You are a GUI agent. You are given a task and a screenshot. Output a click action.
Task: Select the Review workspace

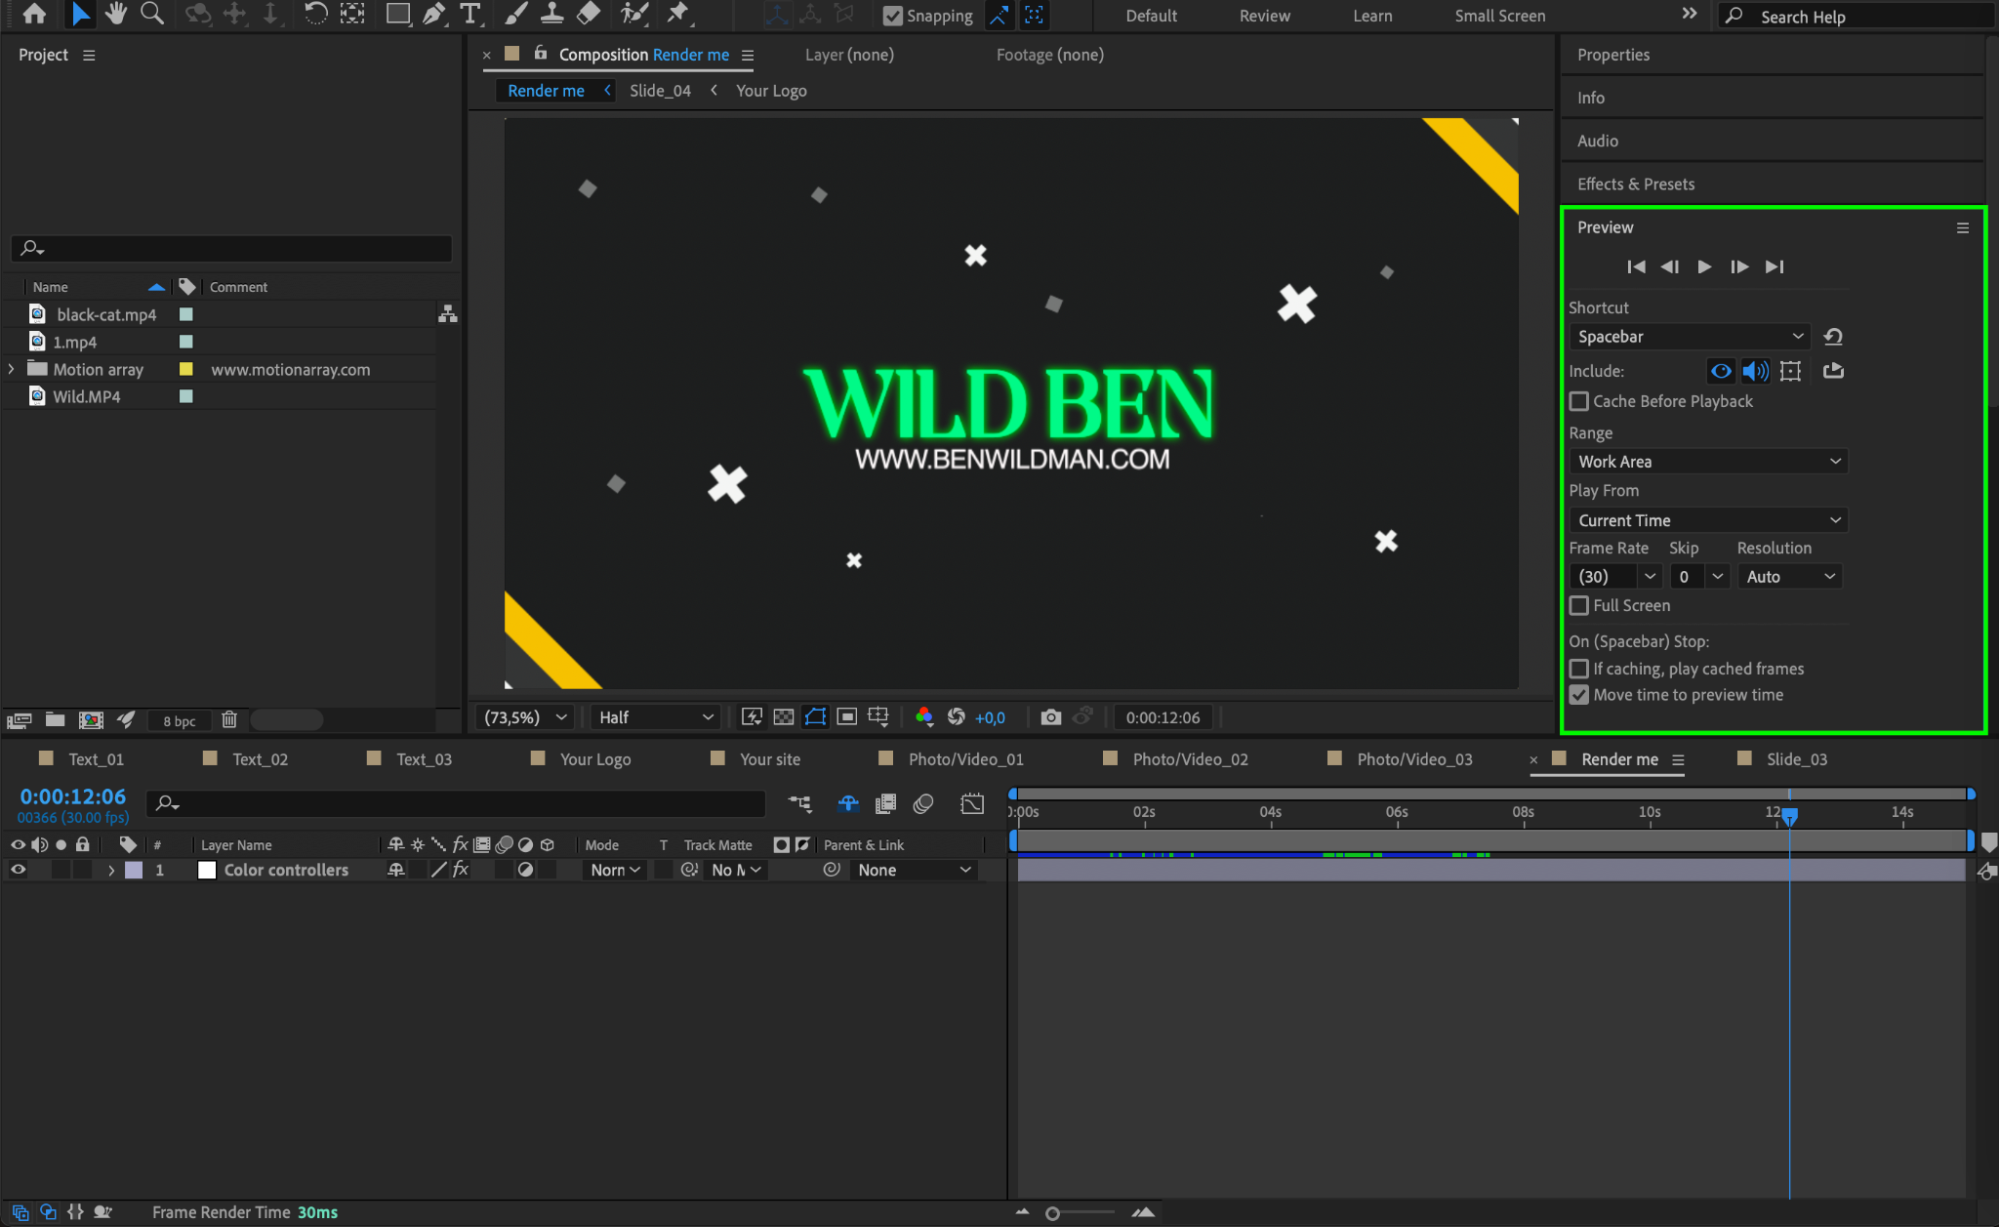(x=1264, y=16)
